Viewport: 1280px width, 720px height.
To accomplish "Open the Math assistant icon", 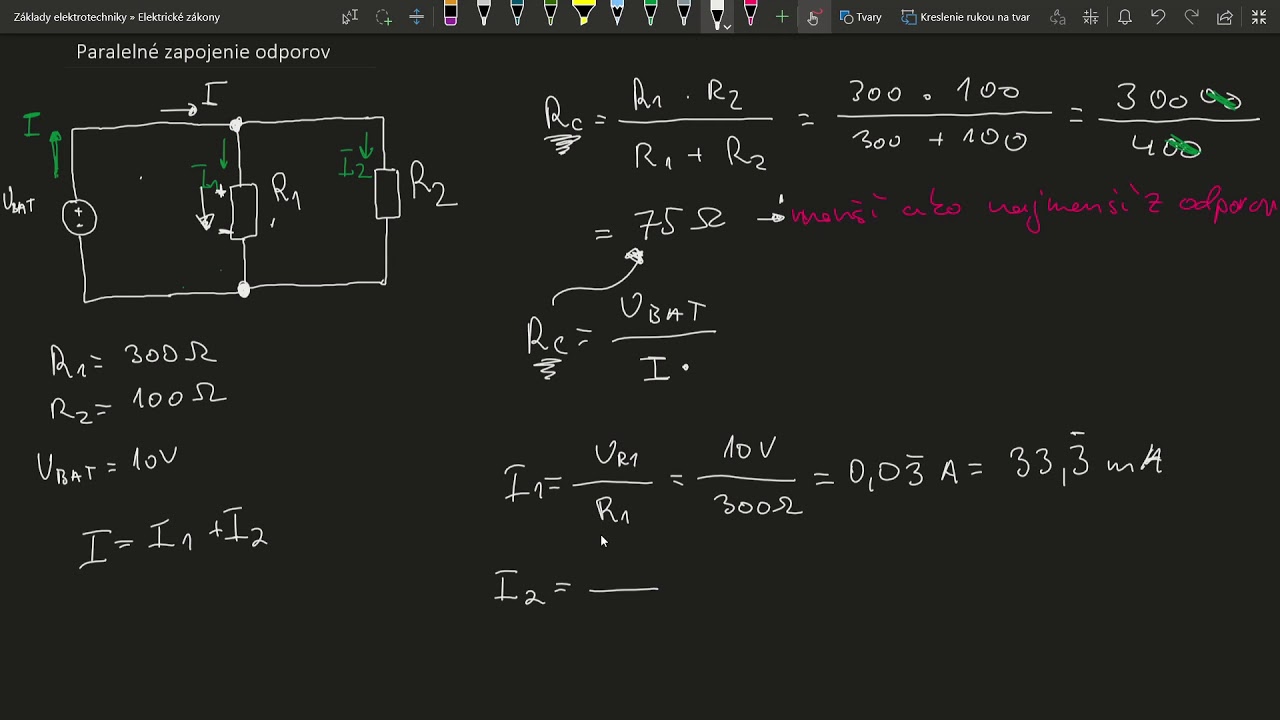I will (x=1091, y=17).
